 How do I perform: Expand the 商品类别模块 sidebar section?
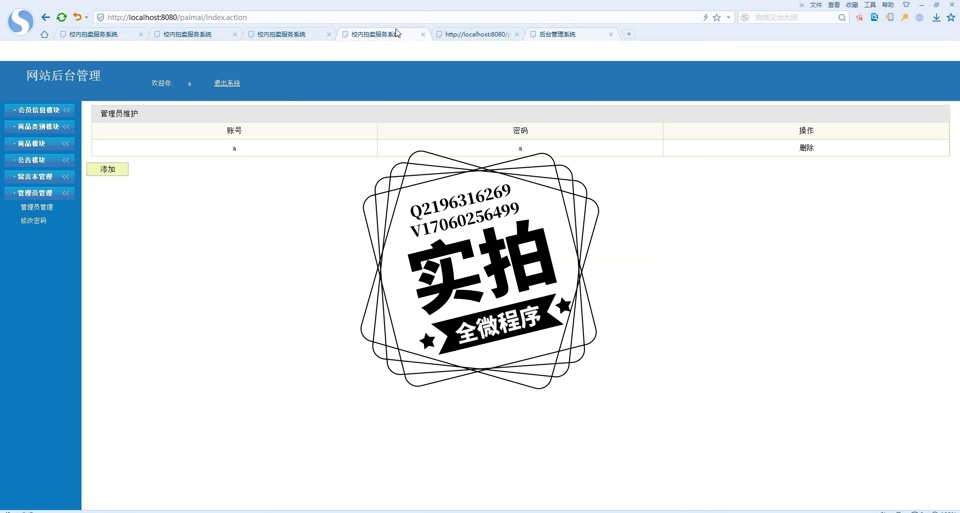[39, 127]
